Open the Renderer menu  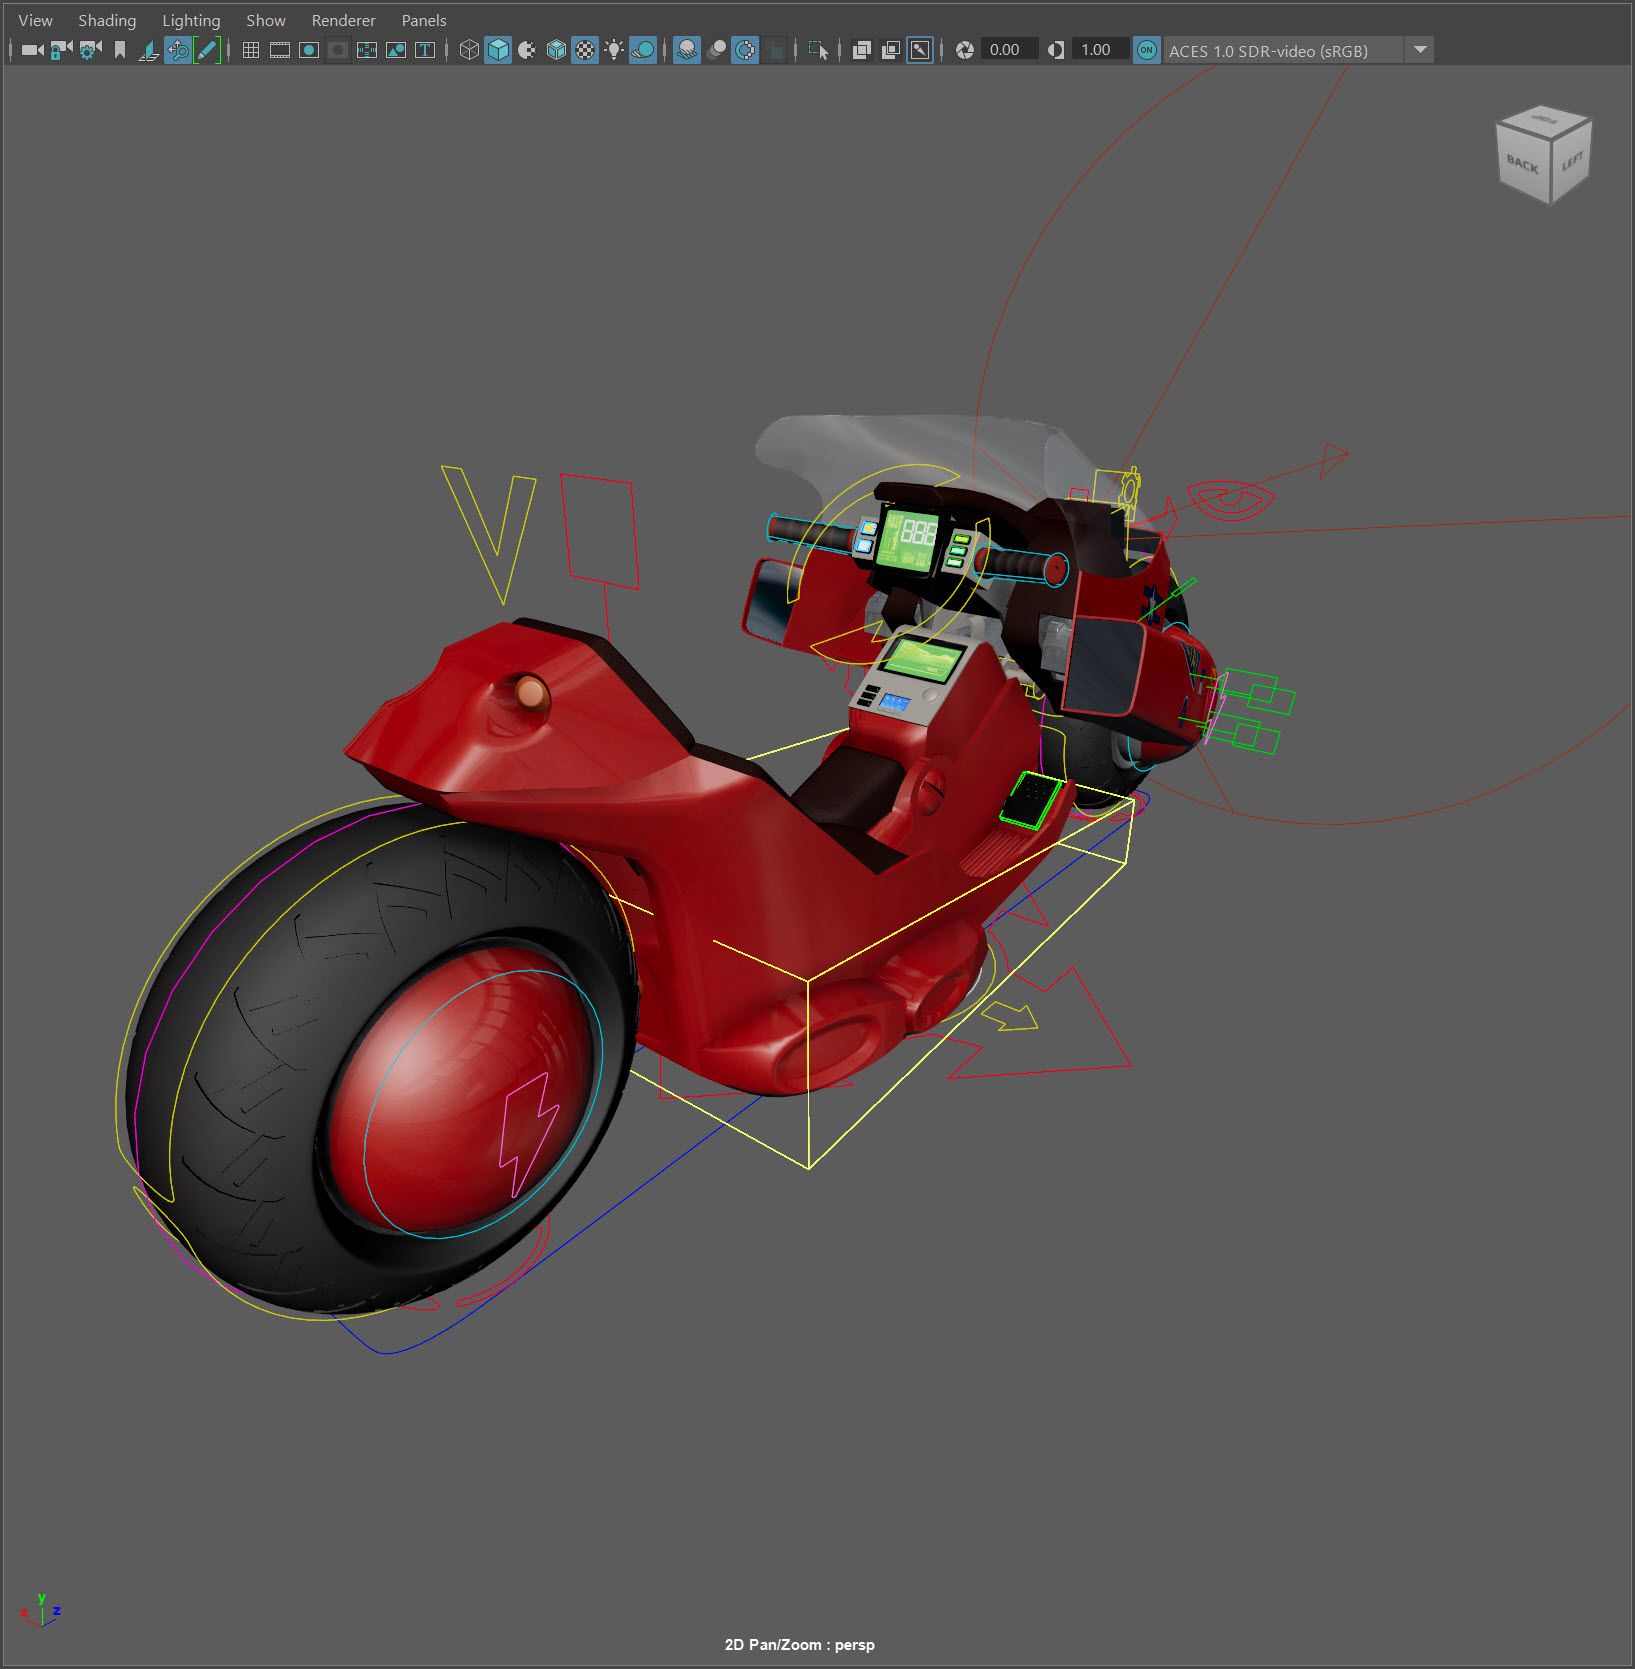coord(343,20)
